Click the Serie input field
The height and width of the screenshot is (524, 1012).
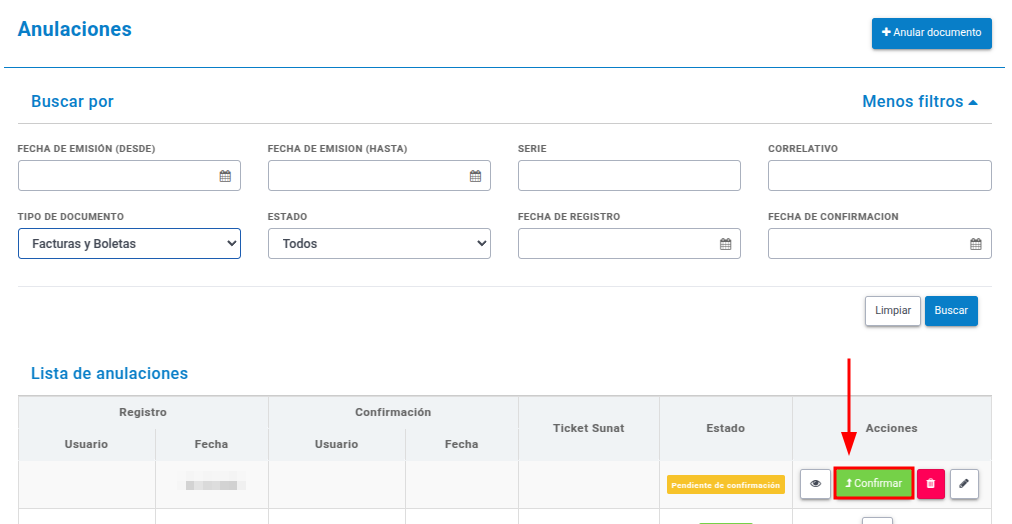pos(629,176)
